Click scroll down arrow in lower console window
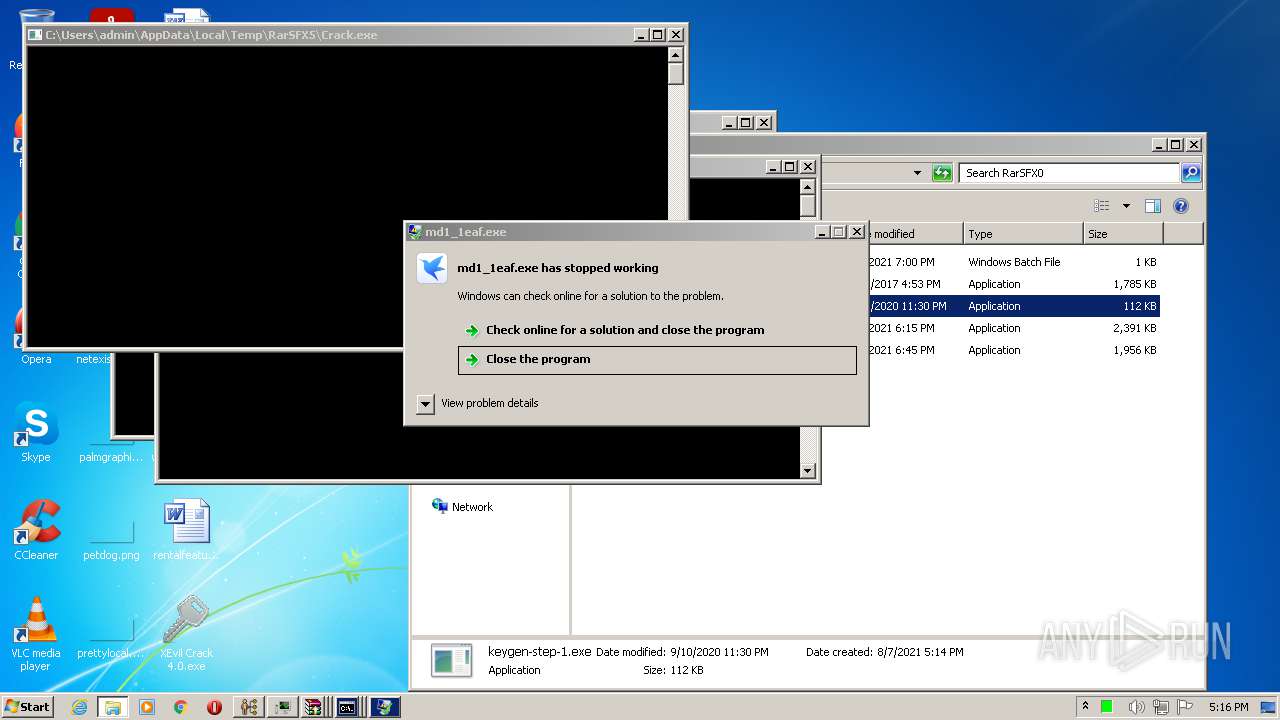Screen dimensions: 1280x720 [x=808, y=471]
